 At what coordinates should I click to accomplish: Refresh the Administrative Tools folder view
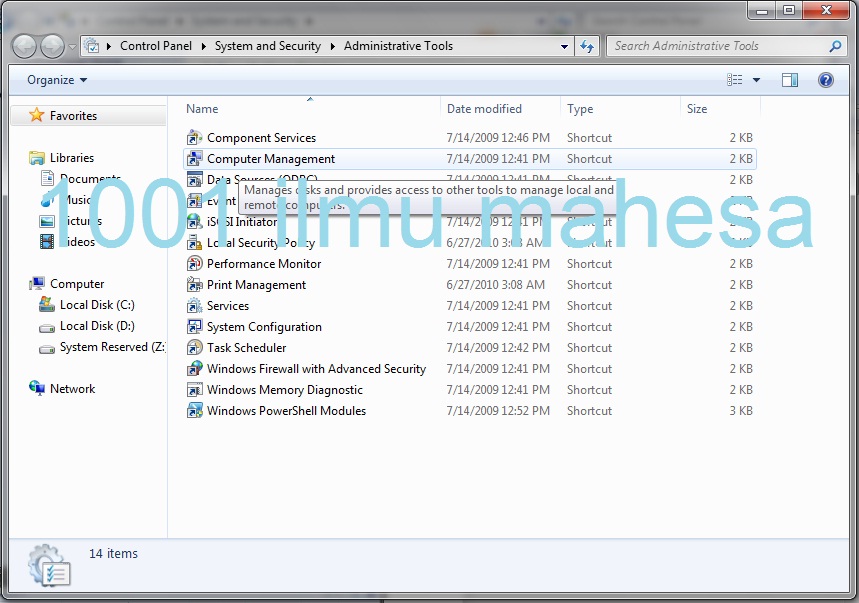tap(587, 47)
